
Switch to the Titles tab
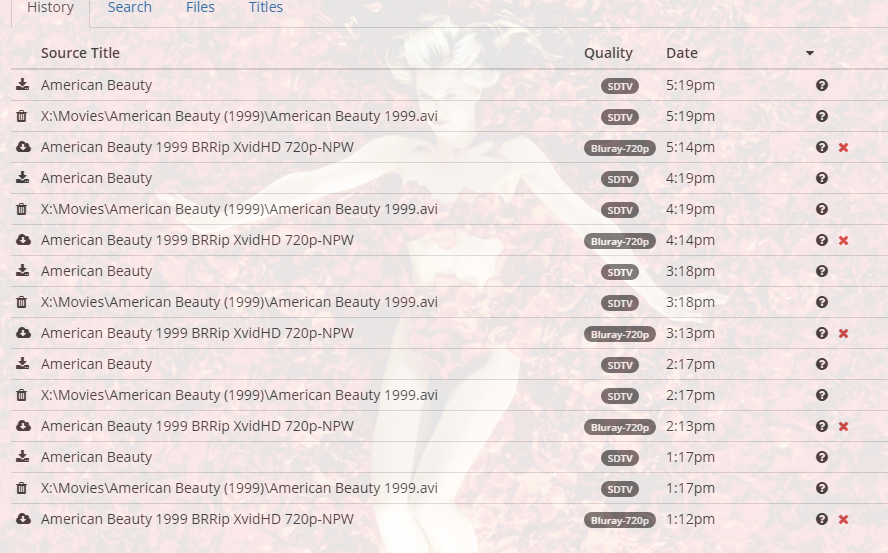[x=266, y=7]
